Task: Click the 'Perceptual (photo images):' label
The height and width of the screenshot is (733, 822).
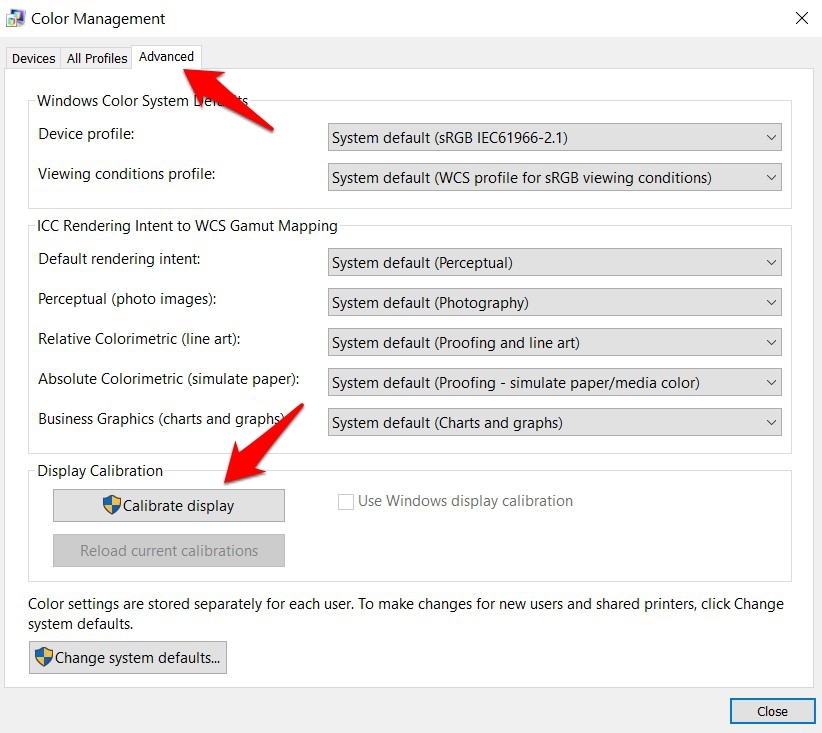Action: click(127, 299)
